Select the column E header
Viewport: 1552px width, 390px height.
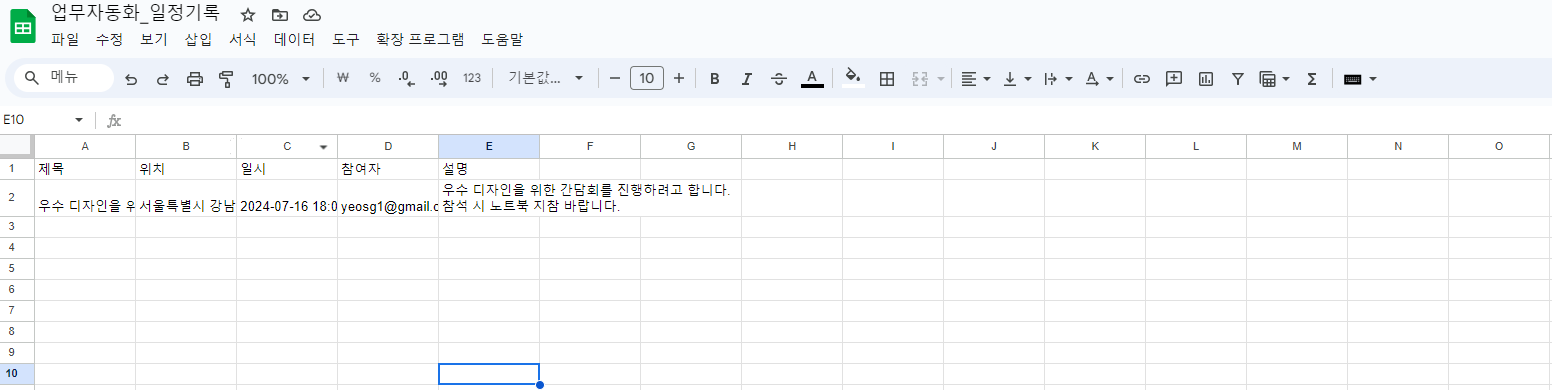[489, 146]
